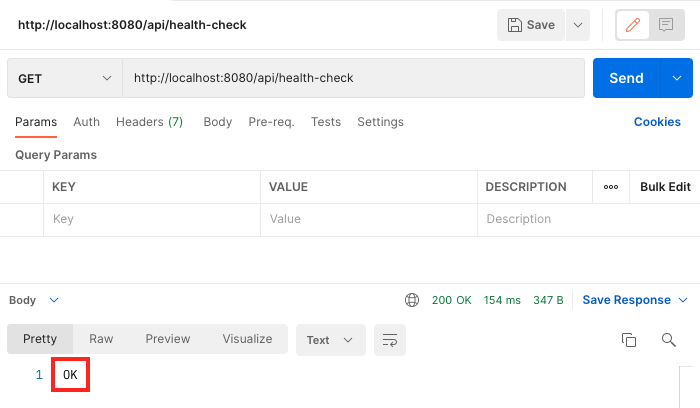
Task: Open the GET method dropdown
Action: (65, 78)
